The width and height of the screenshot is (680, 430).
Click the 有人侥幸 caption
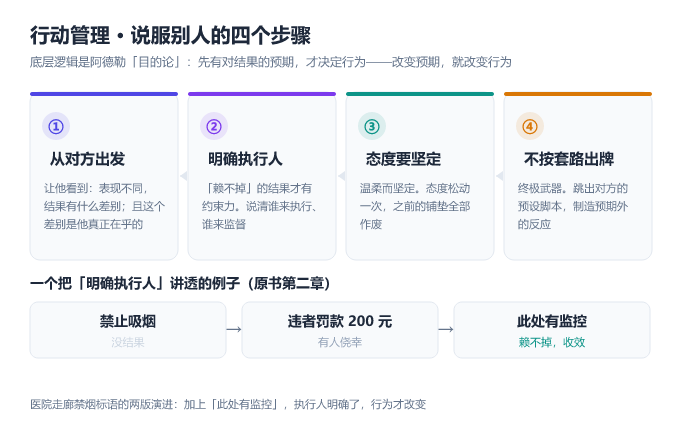pyautogui.click(x=340, y=342)
